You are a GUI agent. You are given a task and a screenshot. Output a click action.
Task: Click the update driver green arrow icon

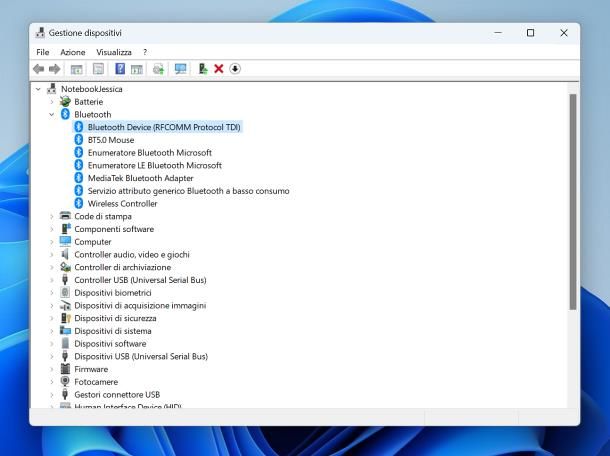pos(203,69)
